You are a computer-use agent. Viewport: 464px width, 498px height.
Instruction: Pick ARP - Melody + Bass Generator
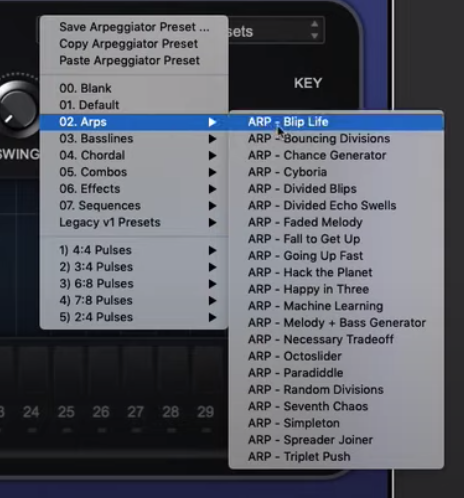click(336, 323)
